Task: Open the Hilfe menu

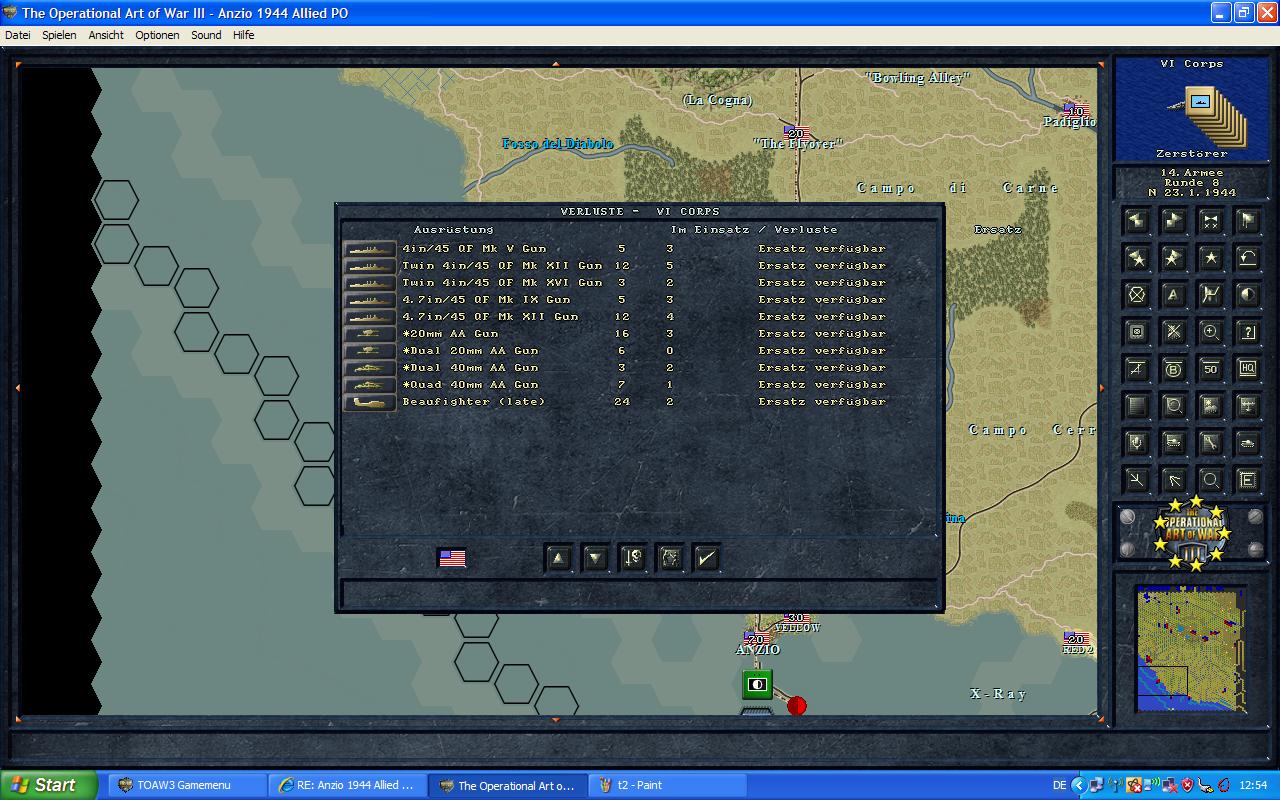Action: pos(244,35)
